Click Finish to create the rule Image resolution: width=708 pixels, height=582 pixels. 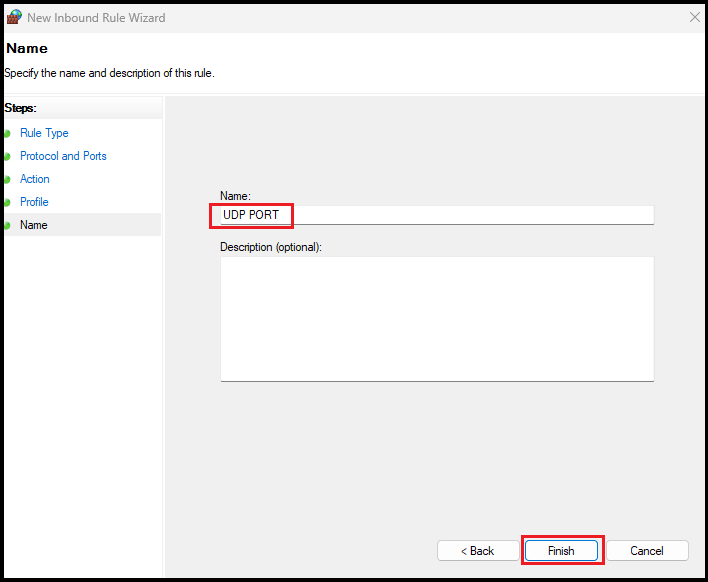point(561,551)
